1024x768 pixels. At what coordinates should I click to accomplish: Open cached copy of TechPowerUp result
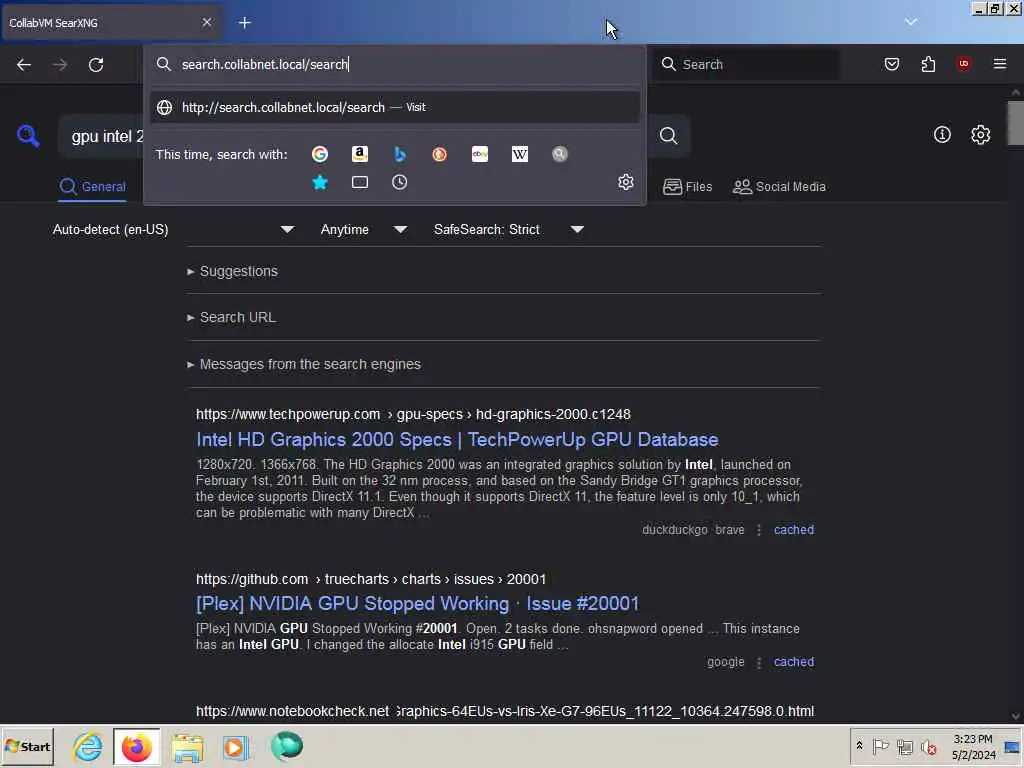point(793,530)
